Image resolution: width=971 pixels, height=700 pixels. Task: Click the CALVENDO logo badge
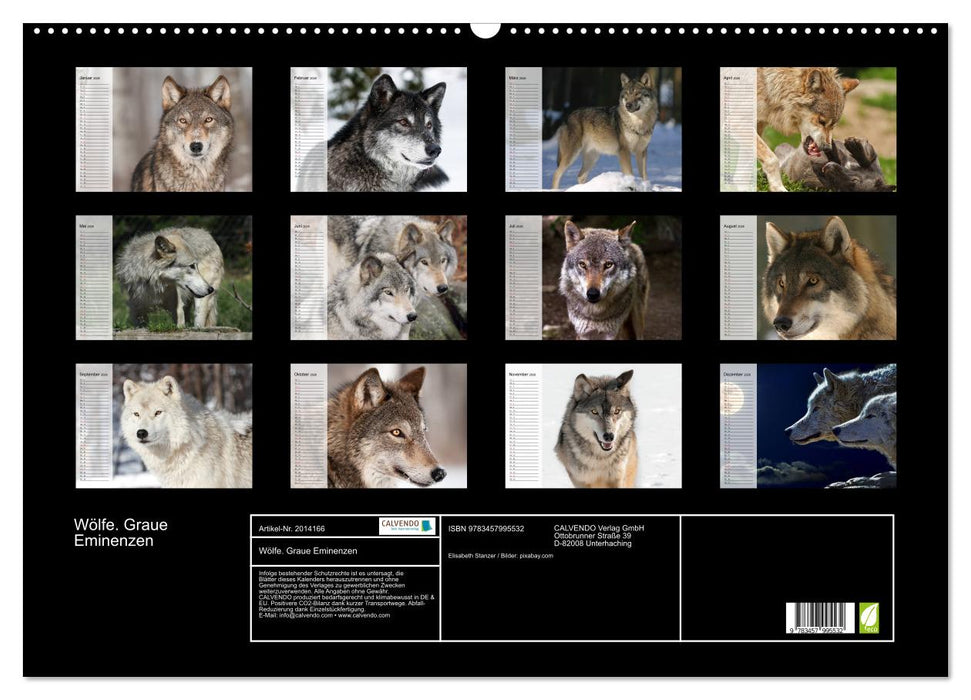407,526
